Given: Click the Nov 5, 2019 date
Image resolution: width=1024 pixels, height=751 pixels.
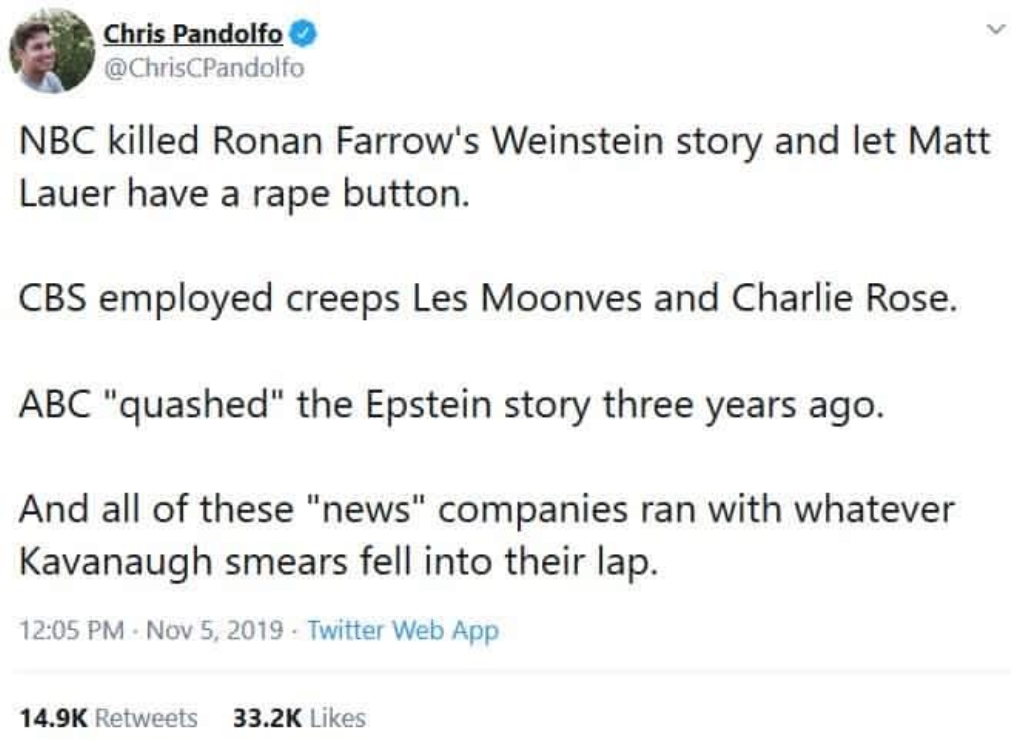Looking at the screenshot, I should coord(215,630).
